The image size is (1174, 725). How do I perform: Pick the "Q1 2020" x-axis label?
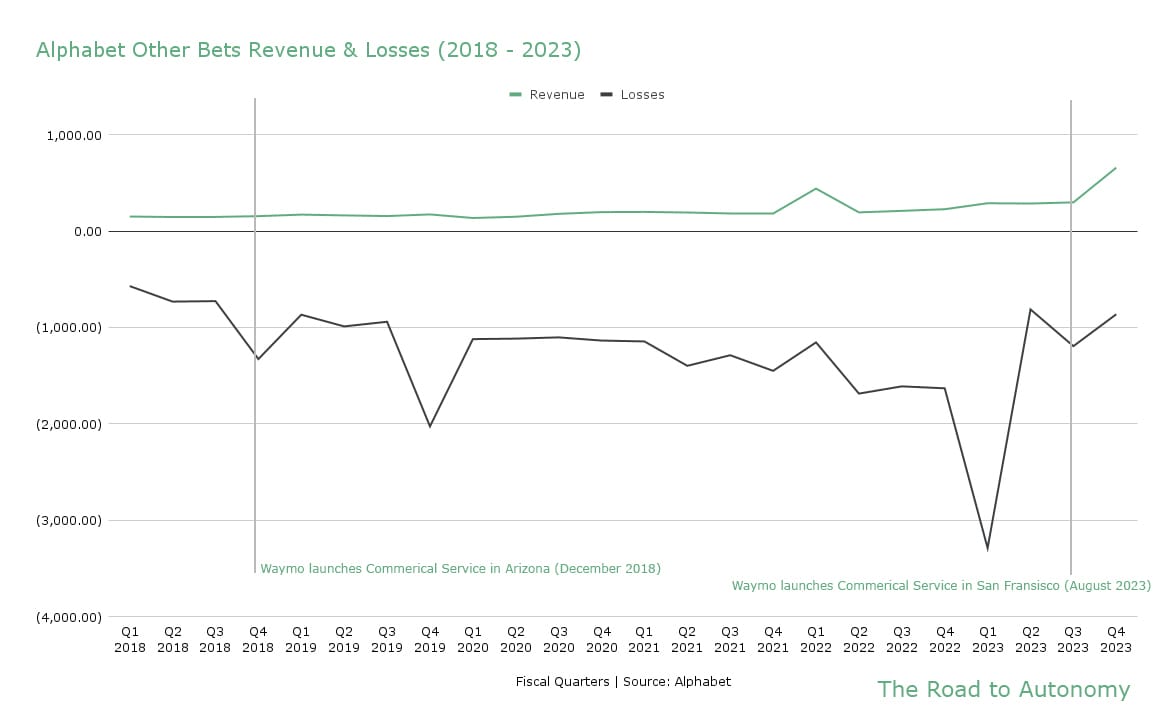pyautogui.click(x=473, y=640)
